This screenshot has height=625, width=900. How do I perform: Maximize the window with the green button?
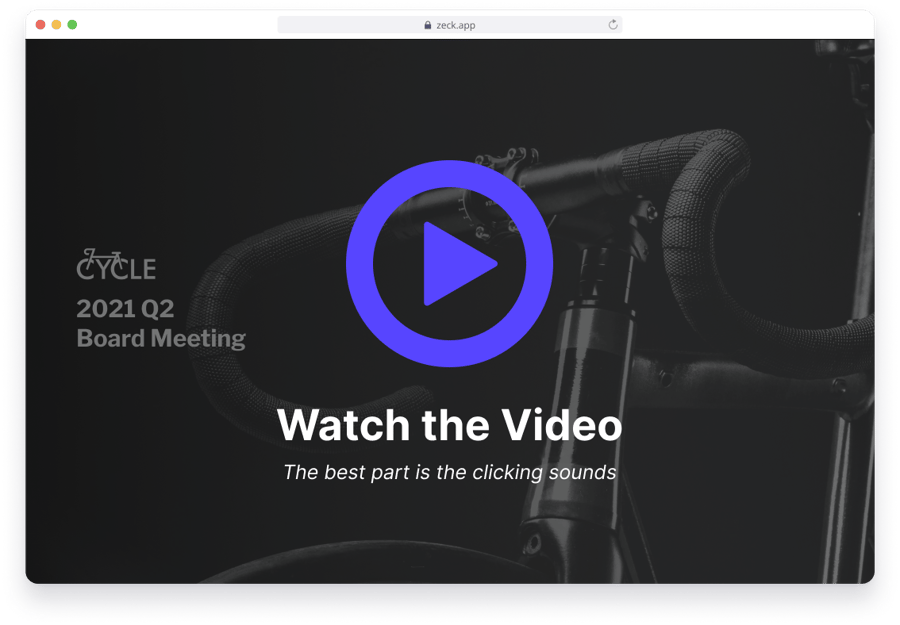72,24
